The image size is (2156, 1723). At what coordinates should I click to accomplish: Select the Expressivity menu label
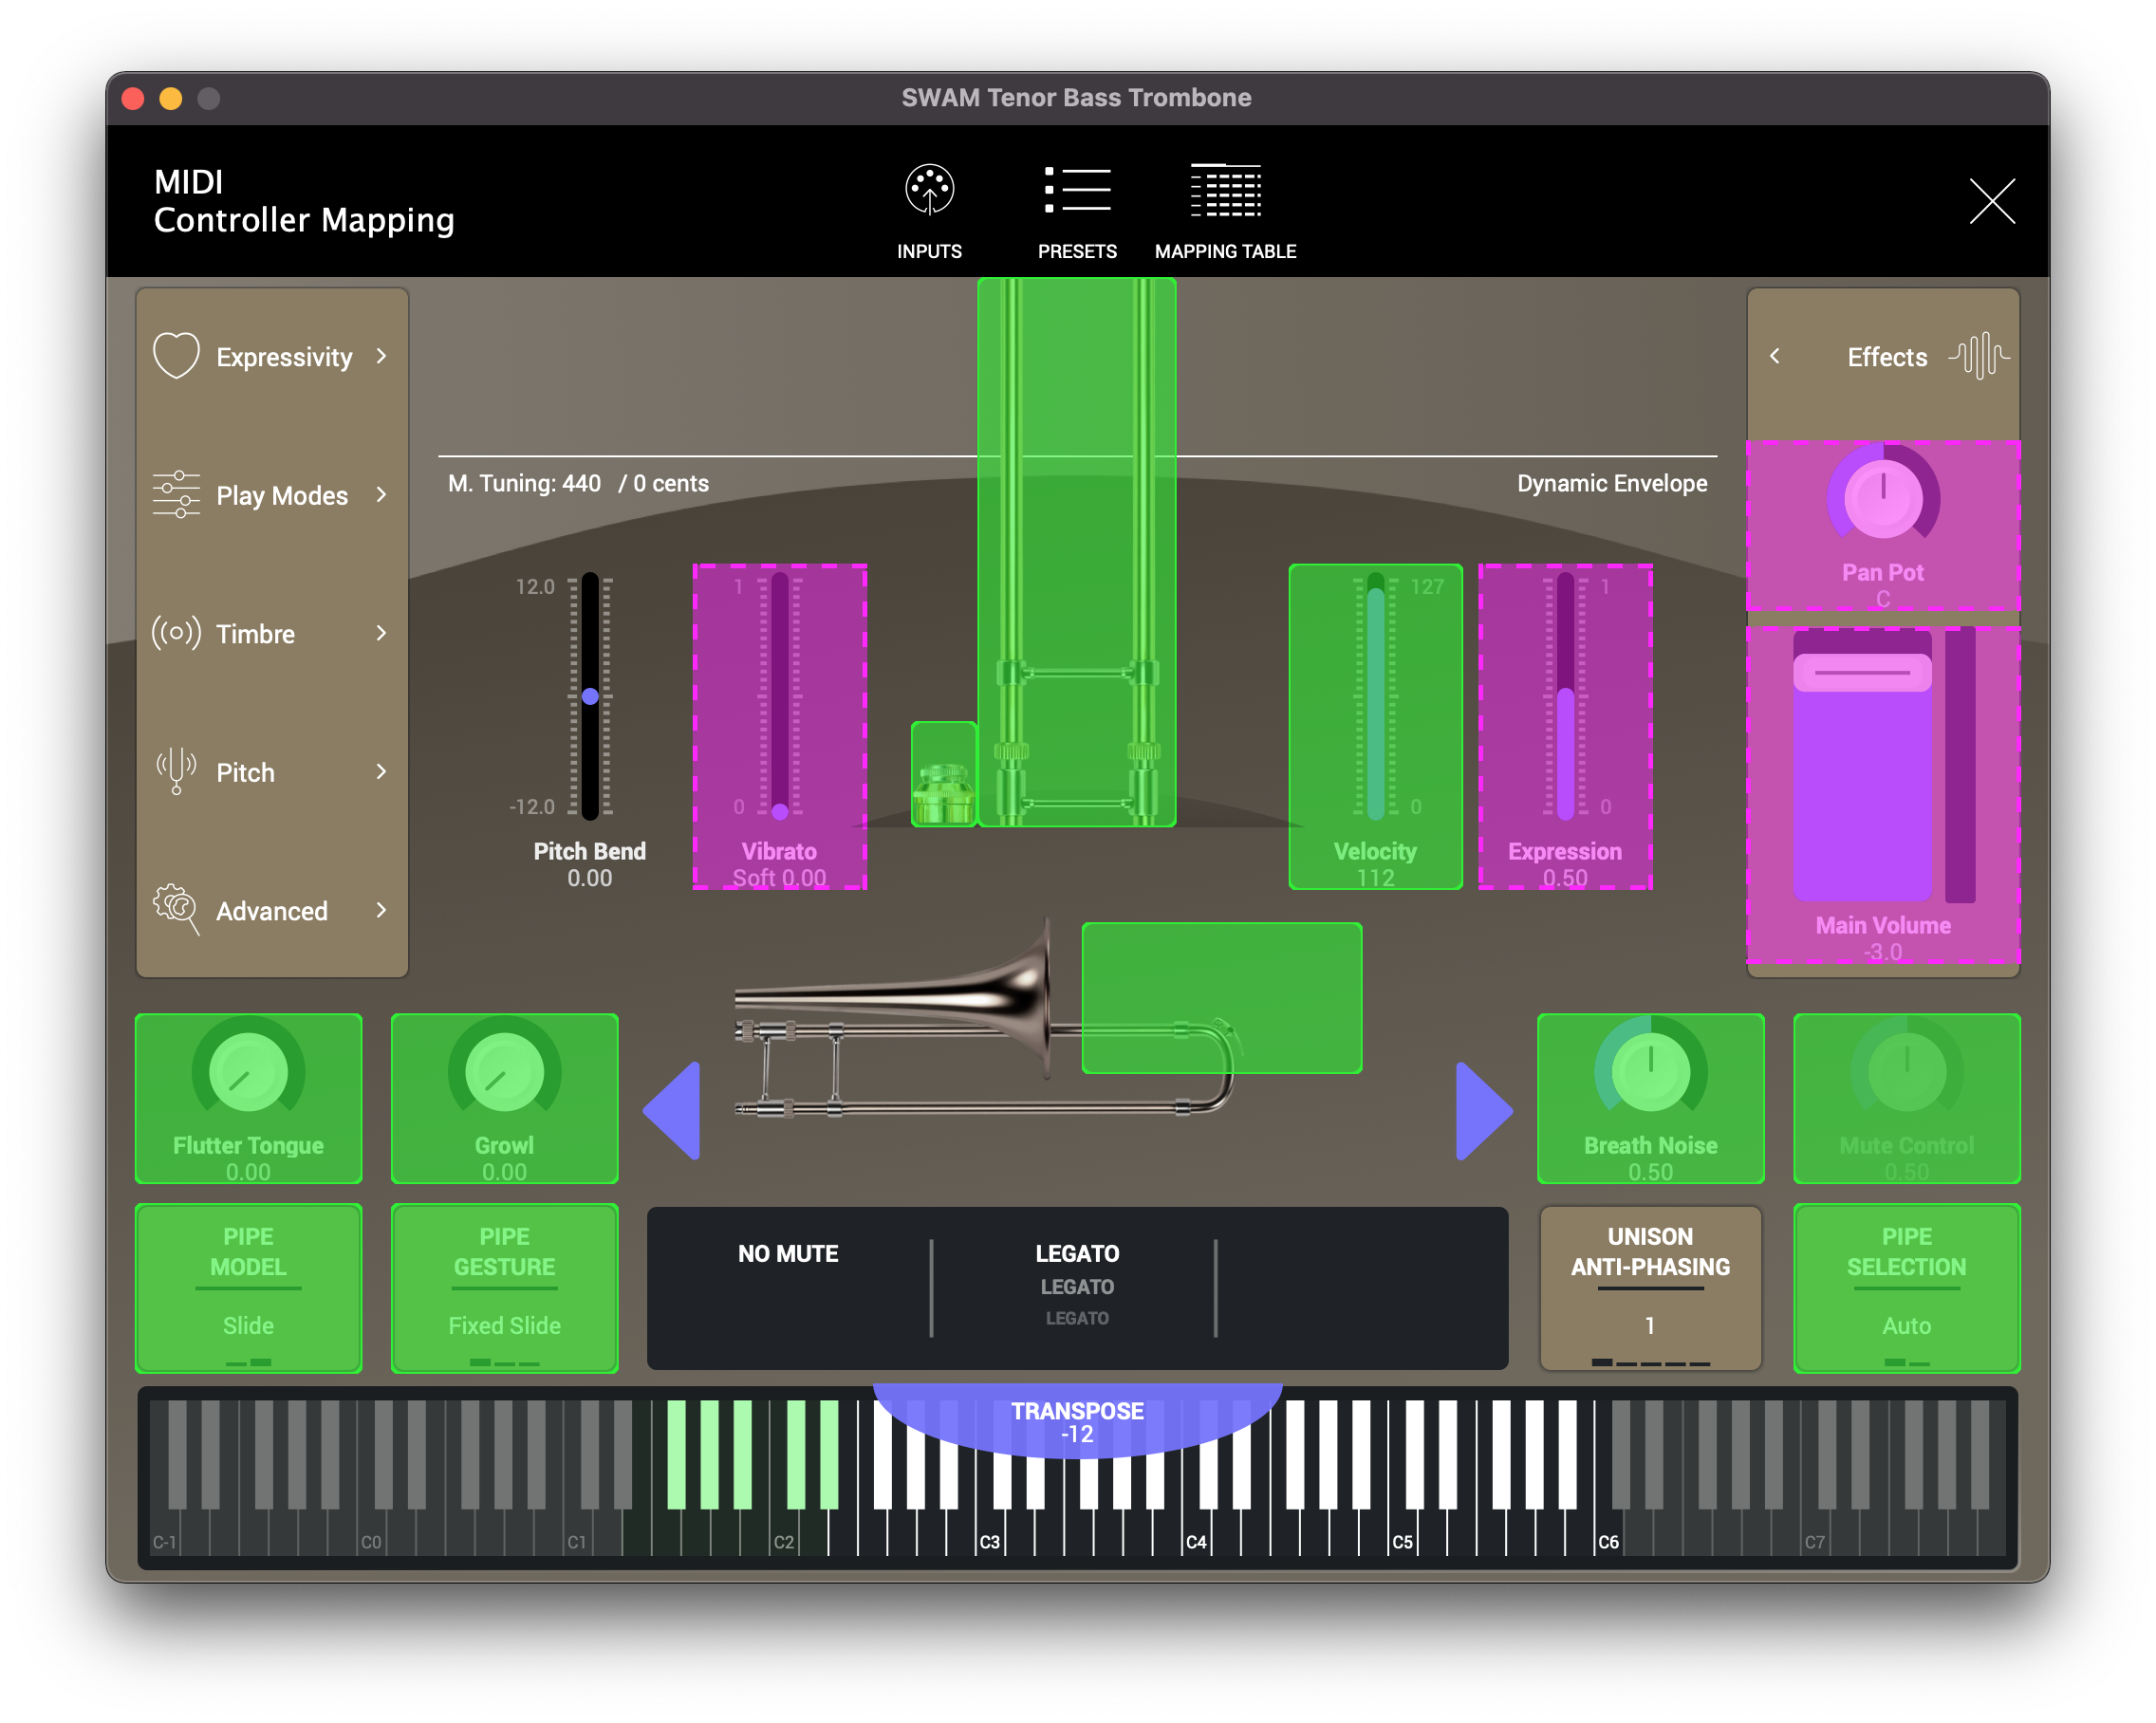point(284,357)
